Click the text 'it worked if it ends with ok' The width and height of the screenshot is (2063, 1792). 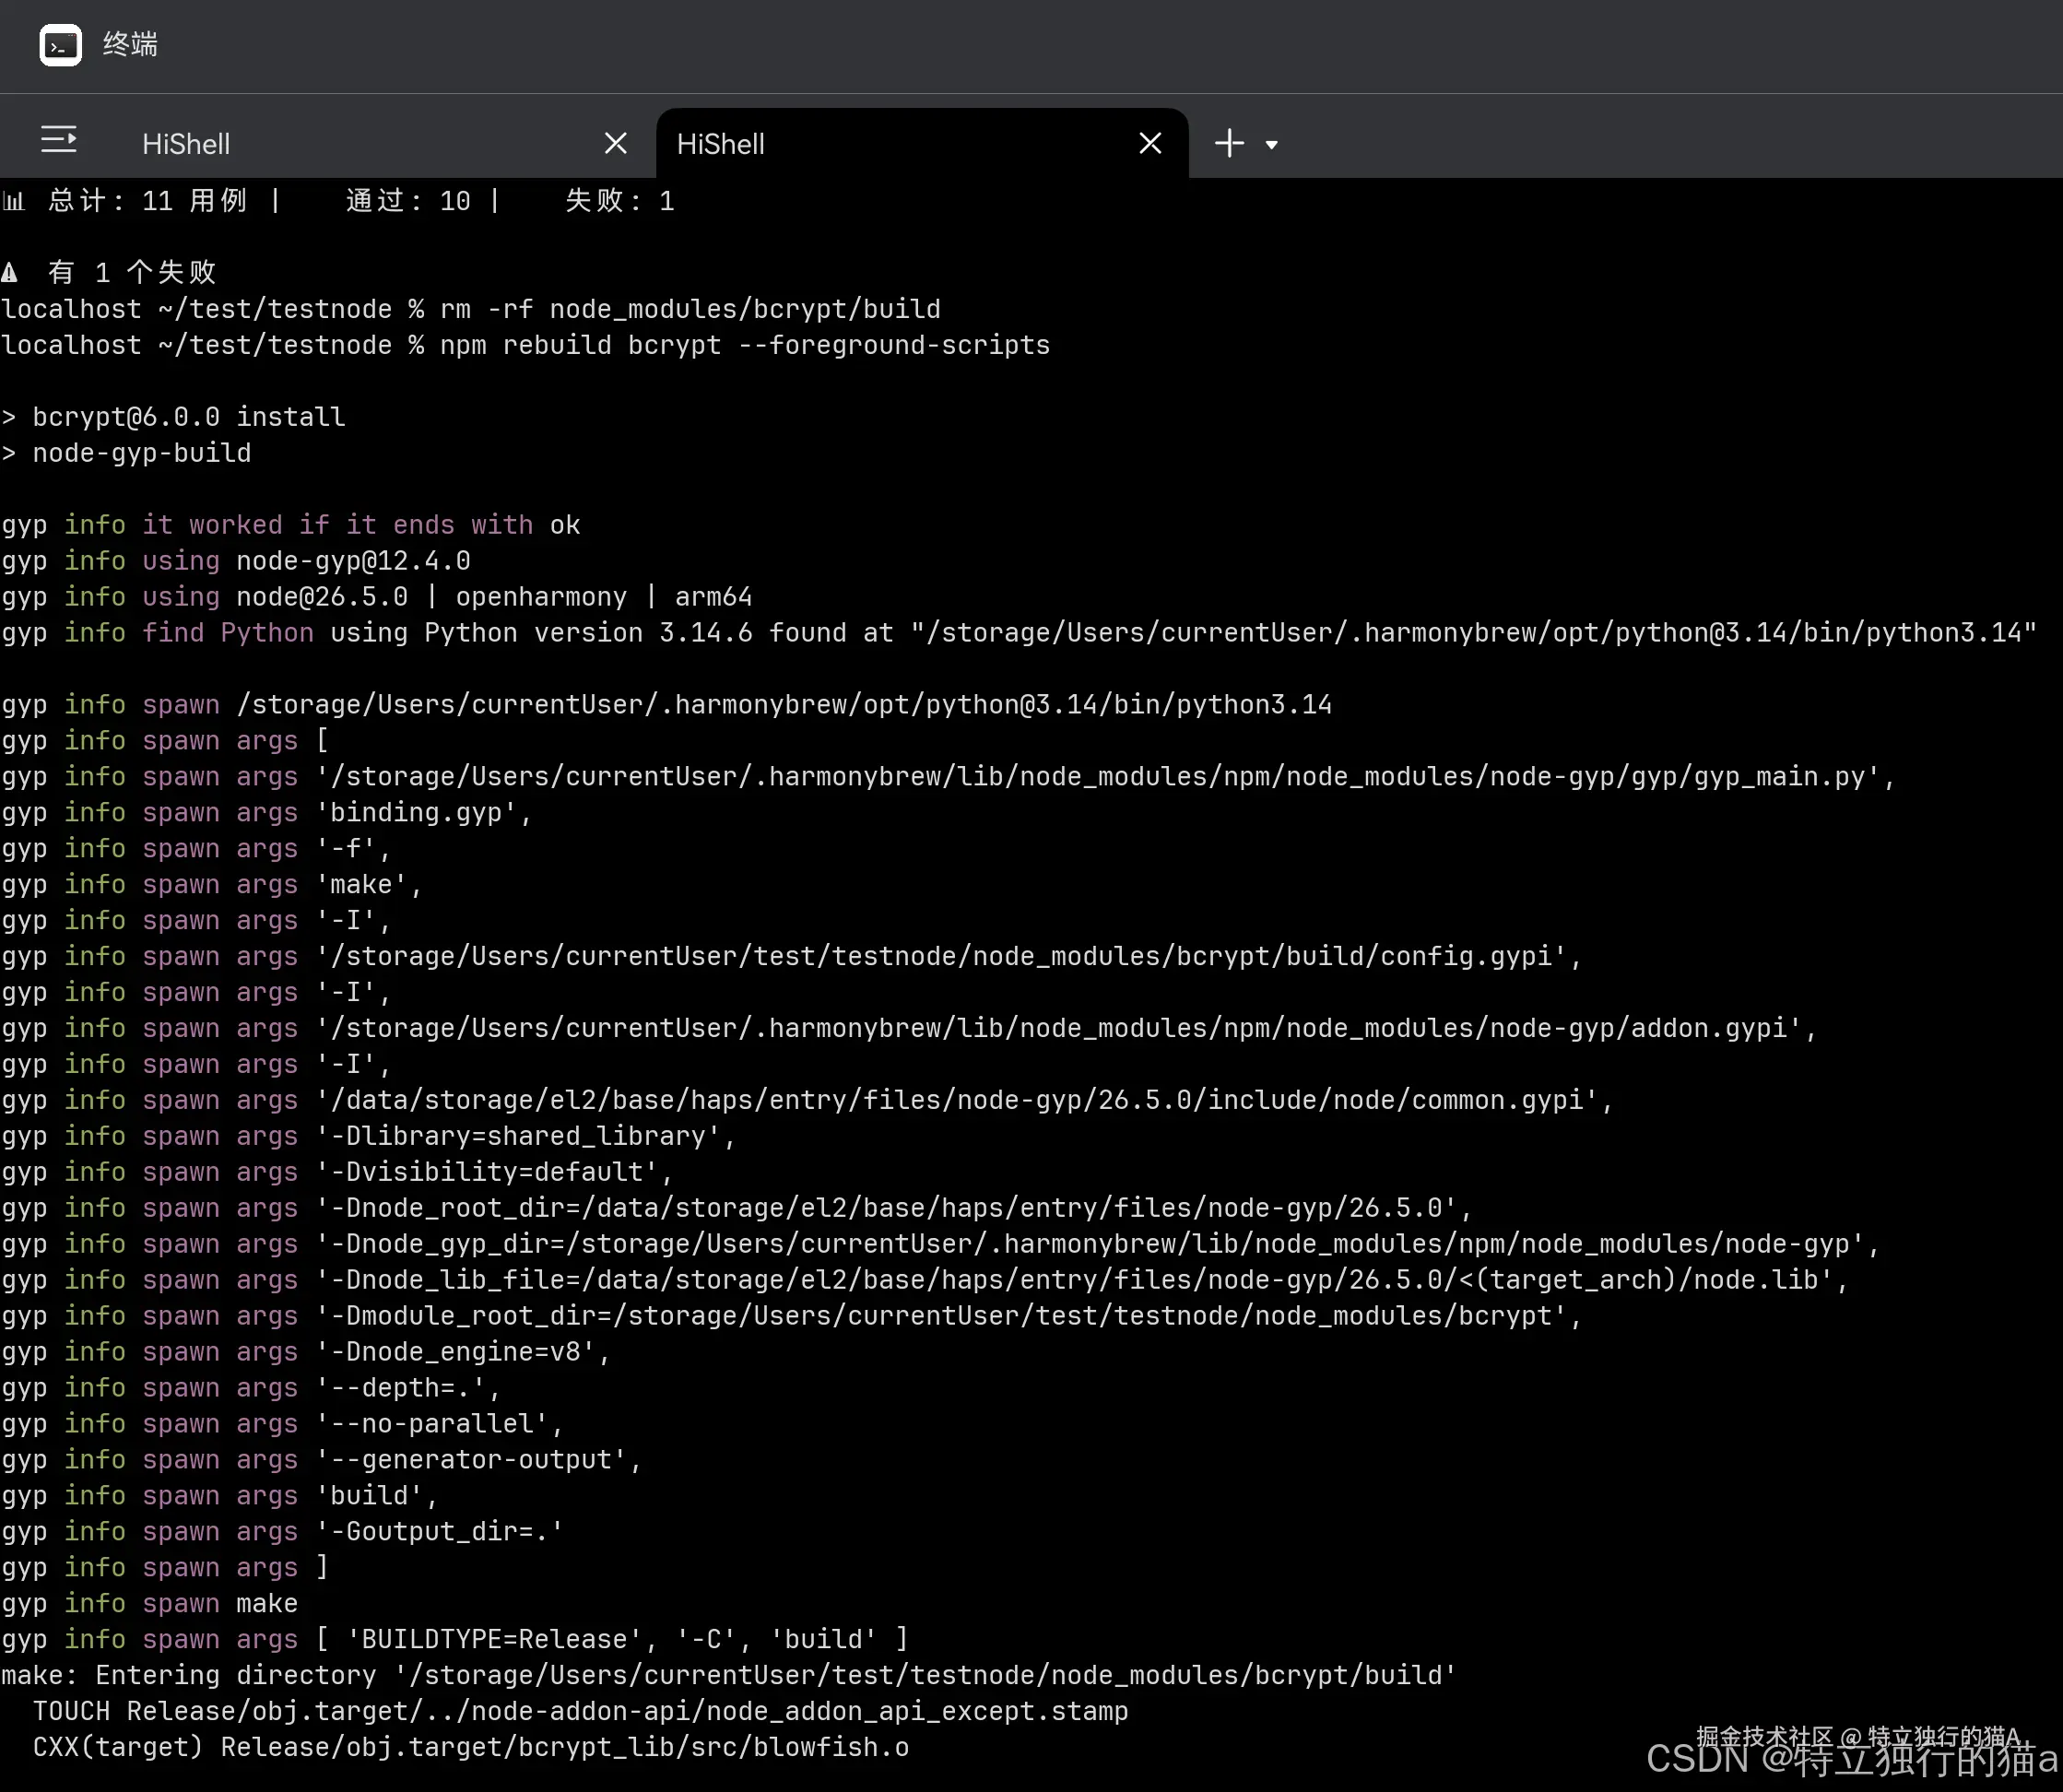coord(361,525)
